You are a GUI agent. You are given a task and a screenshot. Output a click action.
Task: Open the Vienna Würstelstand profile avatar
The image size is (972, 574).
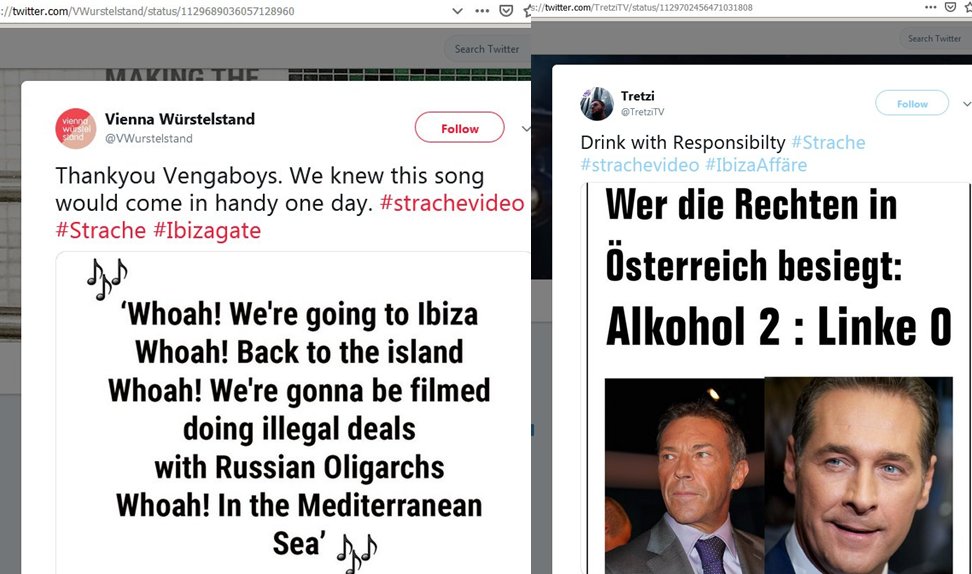pyautogui.click(x=76, y=128)
